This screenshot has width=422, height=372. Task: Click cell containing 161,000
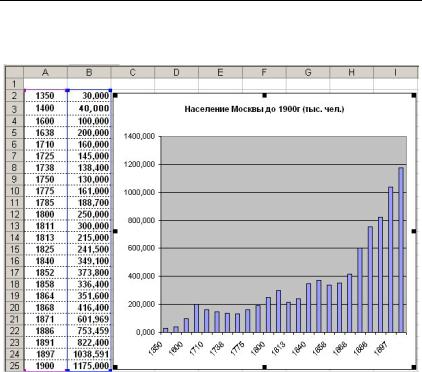click(x=89, y=191)
